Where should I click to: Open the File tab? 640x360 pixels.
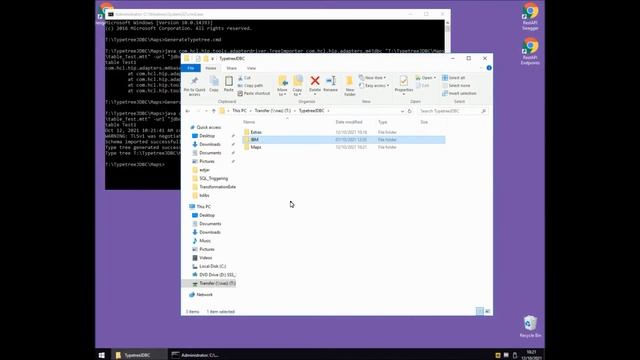click(191, 68)
